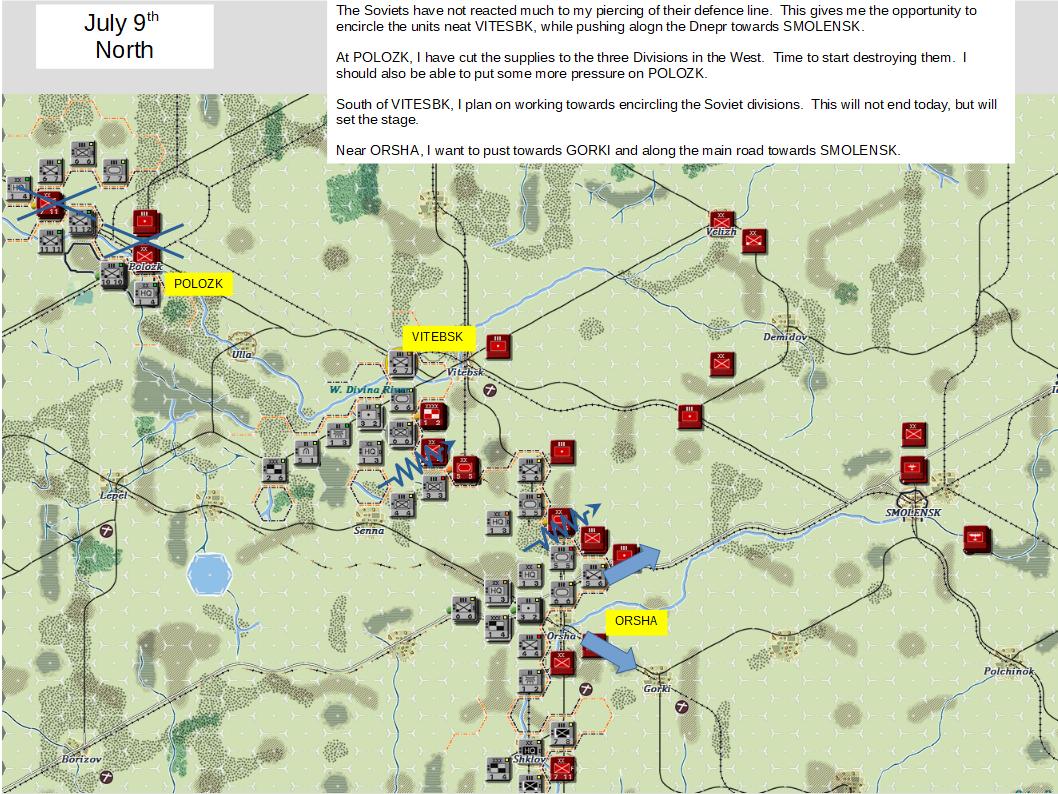1058x794 pixels.
Task: Select the German 3-3 infantry regiment
Action: pos(435,487)
